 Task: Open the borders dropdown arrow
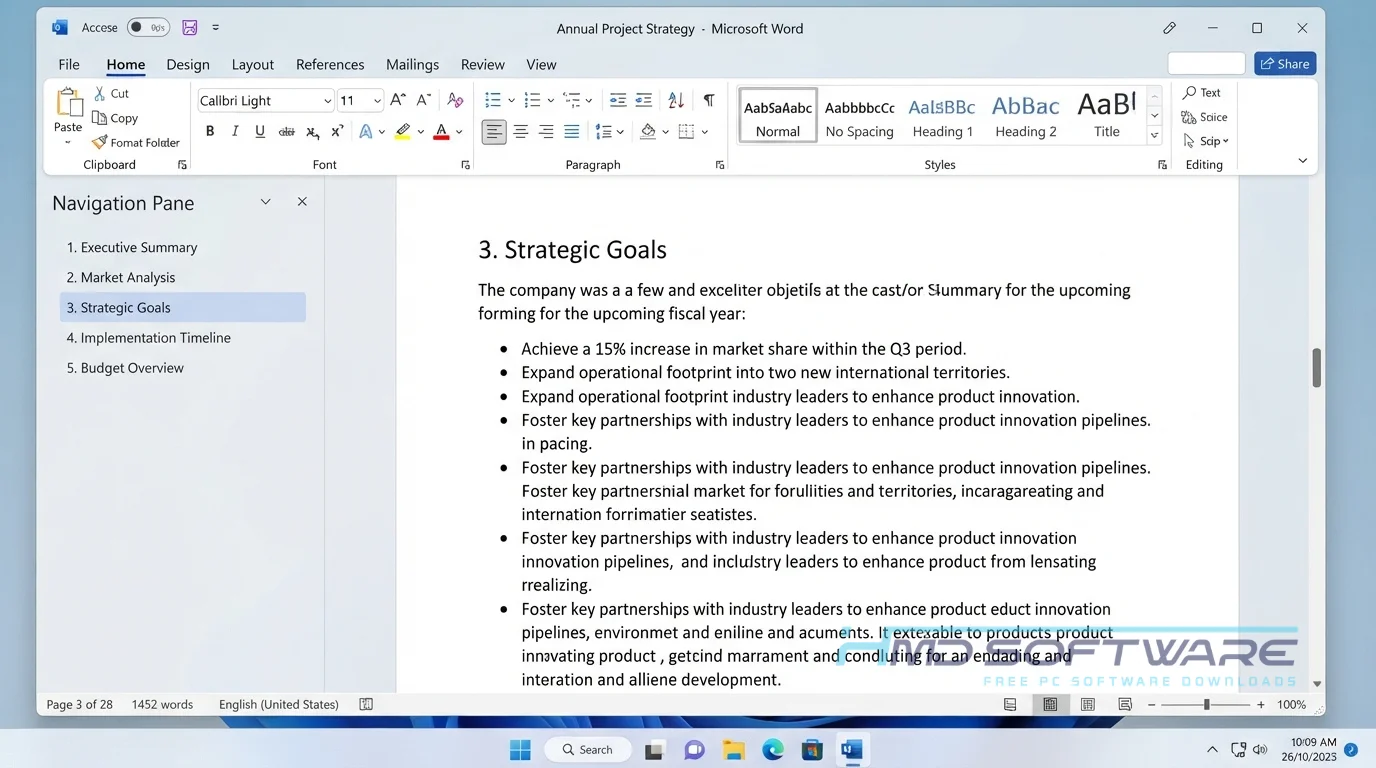click(x=704, y=131)
